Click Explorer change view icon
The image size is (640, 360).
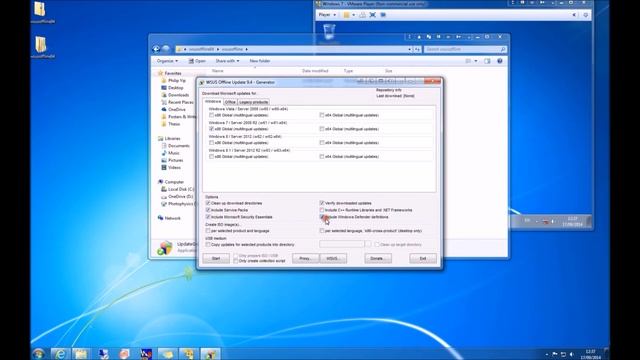pos(468,61)
